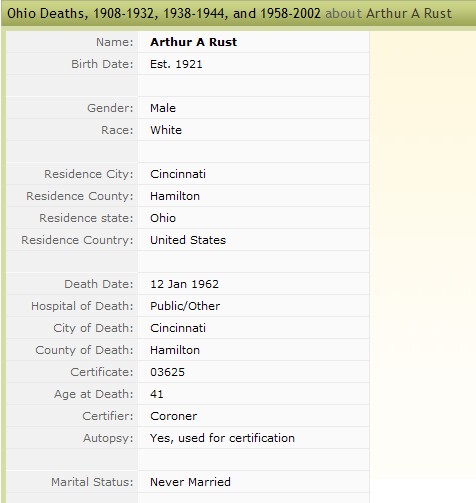Click the 'Name:' field label
476x503 pixels.
[x=114, y=42]
